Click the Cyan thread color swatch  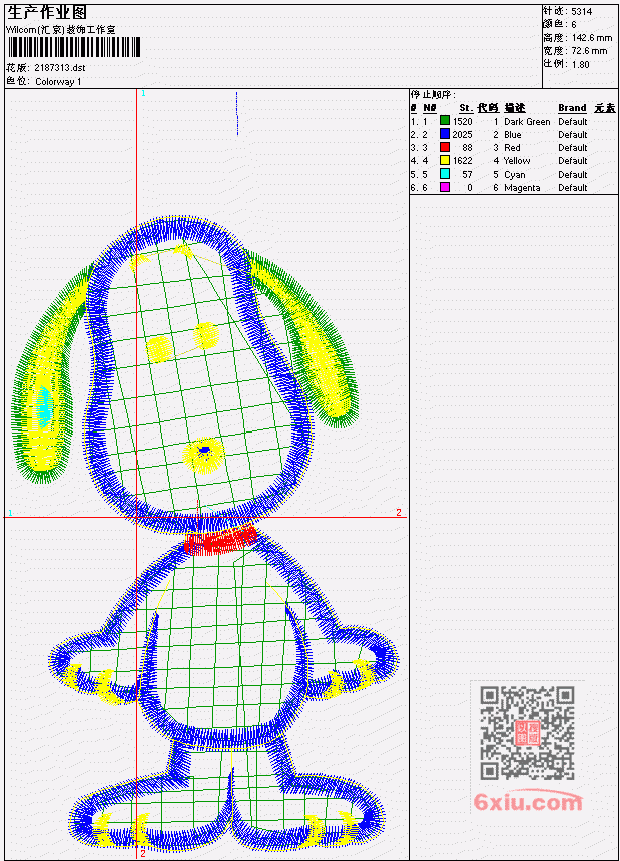click(445, 174)
